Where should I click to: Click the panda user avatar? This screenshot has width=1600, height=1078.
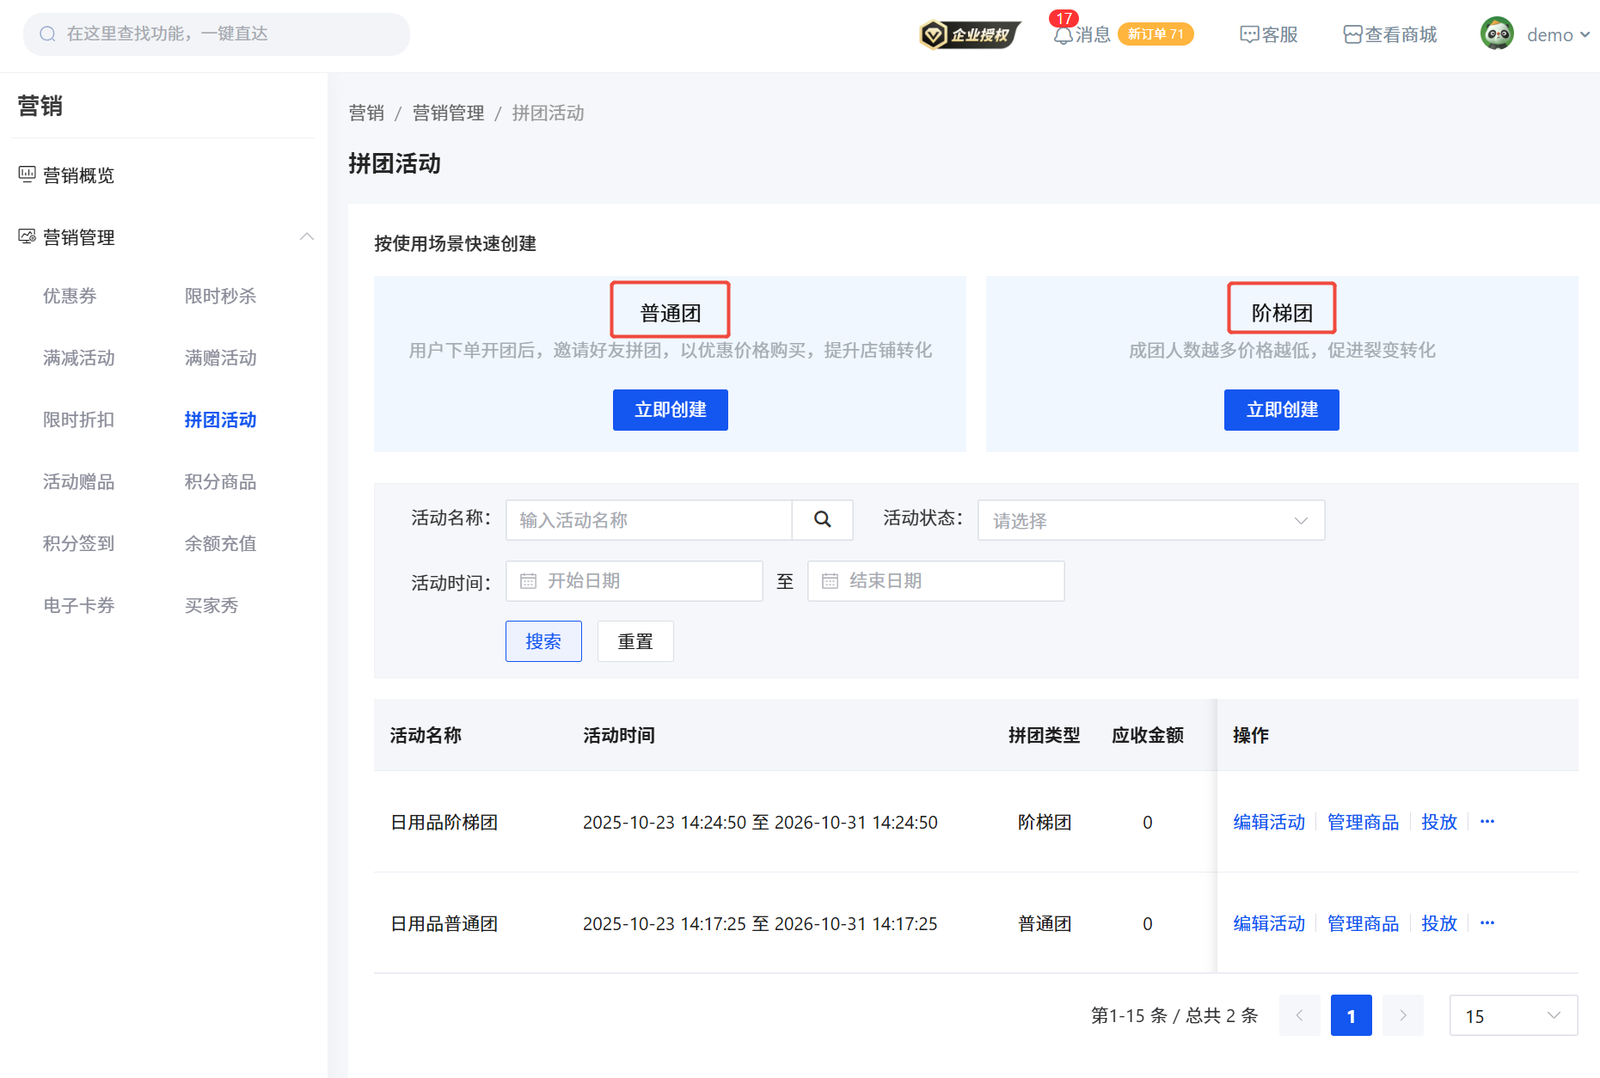coord(1497,34)
